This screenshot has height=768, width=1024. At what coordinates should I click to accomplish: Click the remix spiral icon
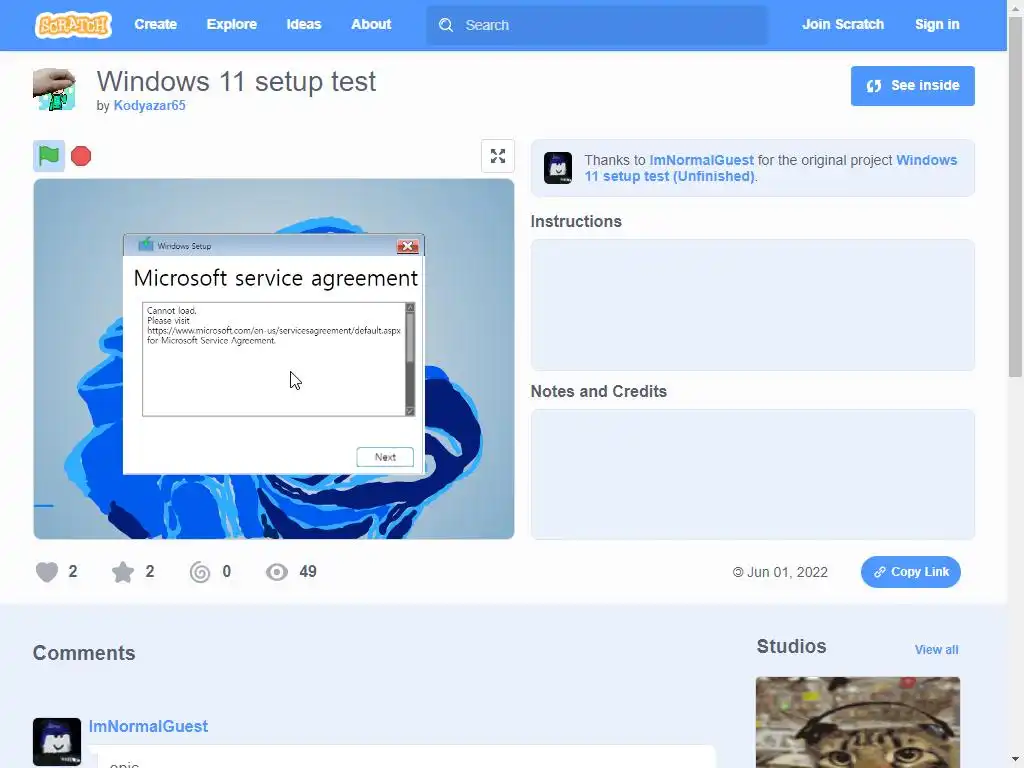(200, 572)
